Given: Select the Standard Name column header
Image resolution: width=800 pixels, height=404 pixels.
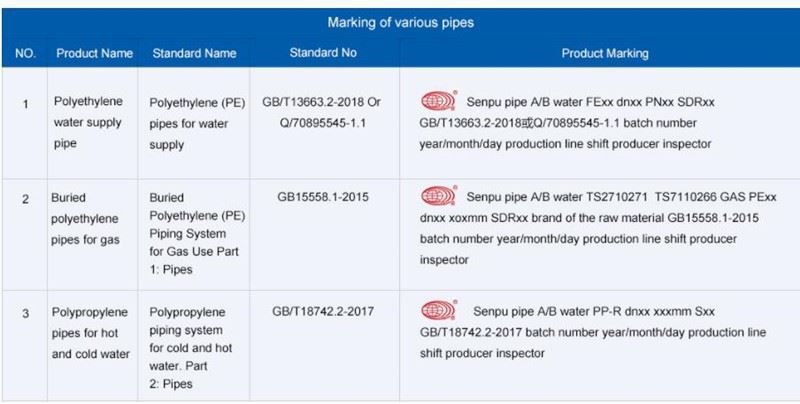Looking at the screenshot, I should [x=194, y=54].
